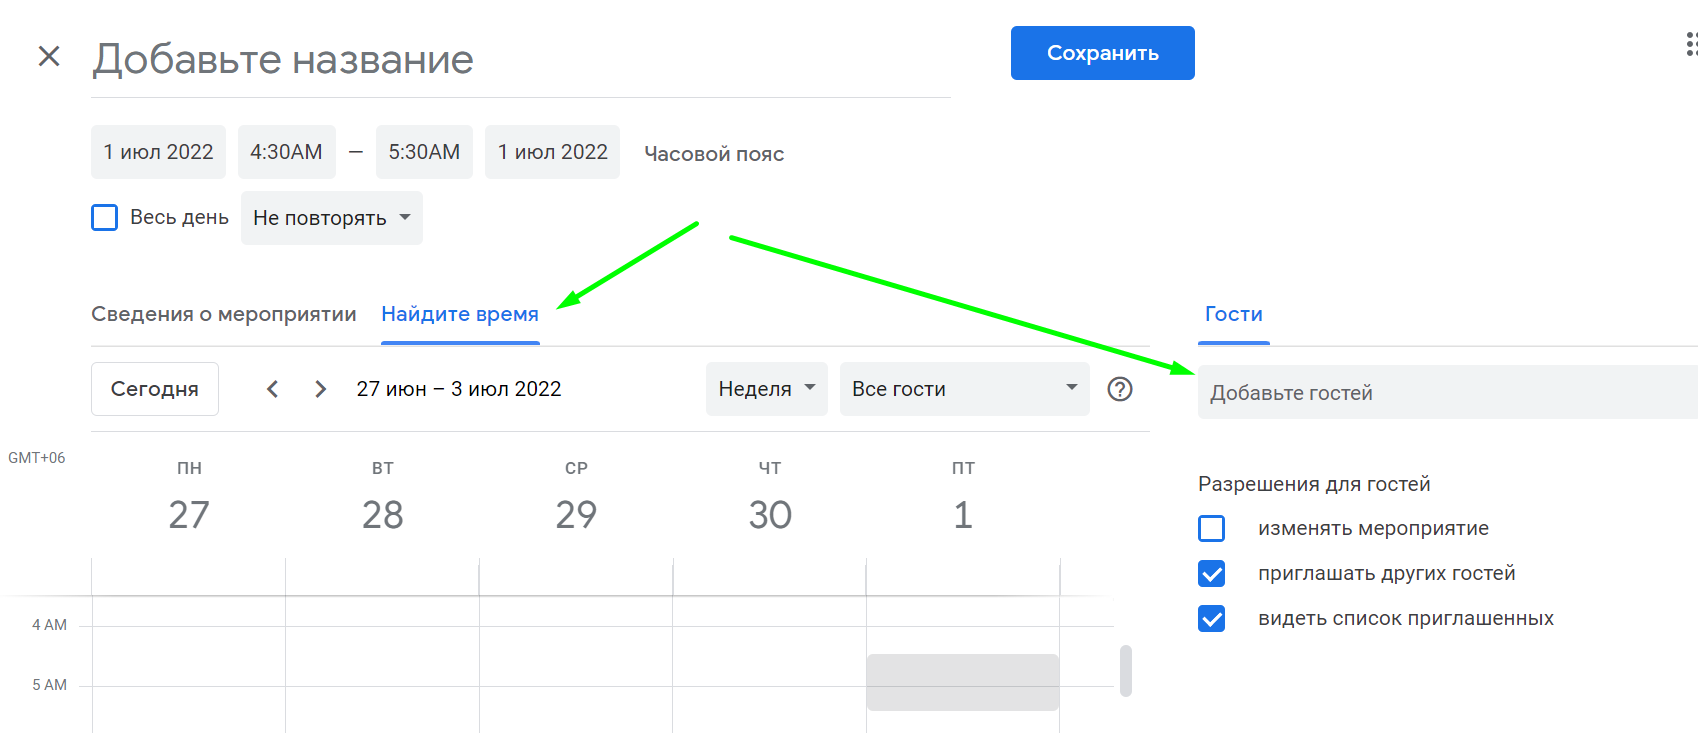
Task: Click the Сохранить button
Action: coord(1102,53)
